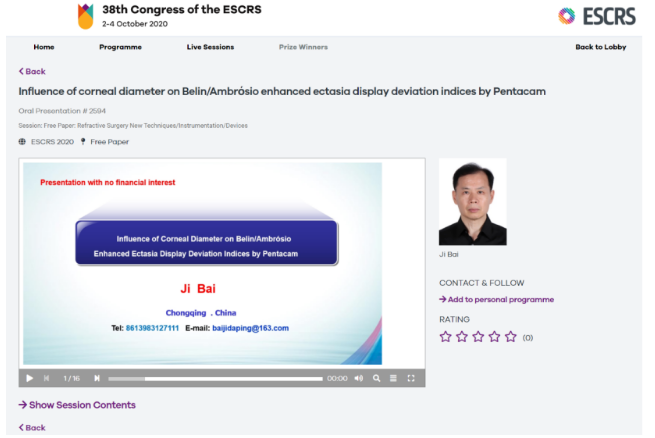Seek along the video progress bar
The height and width of the screenshot is (438, 655).
click(x=216, y=379)
